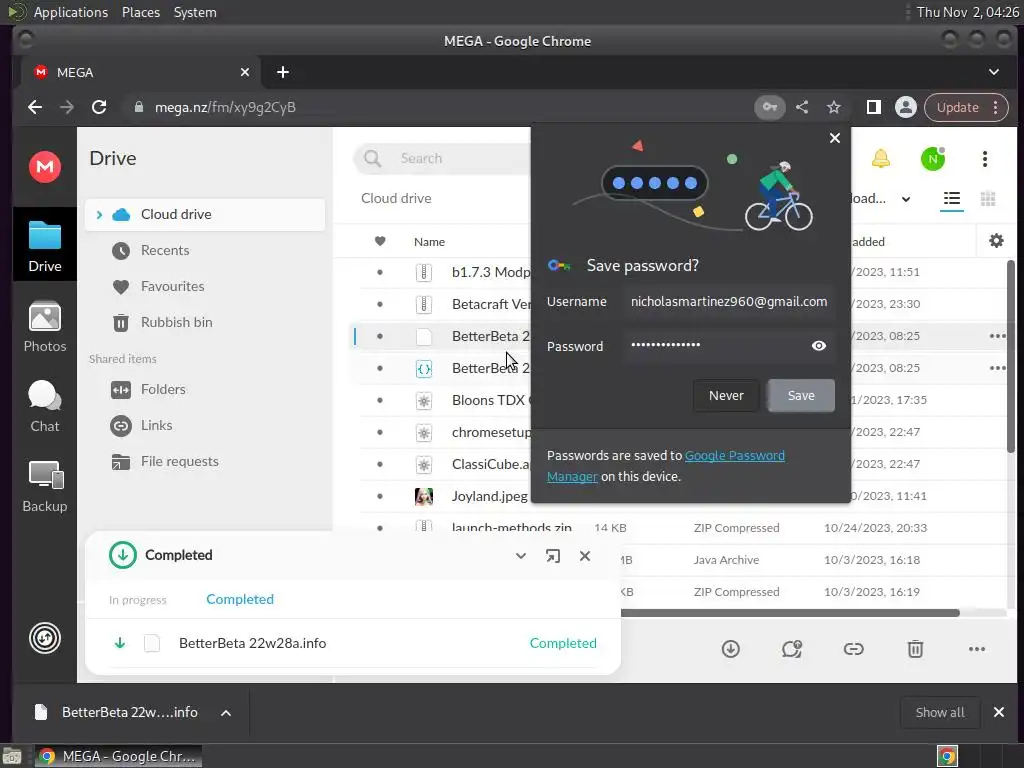
Task: Select Cloud drive in sidebar
Action: [x=204, y=214]
